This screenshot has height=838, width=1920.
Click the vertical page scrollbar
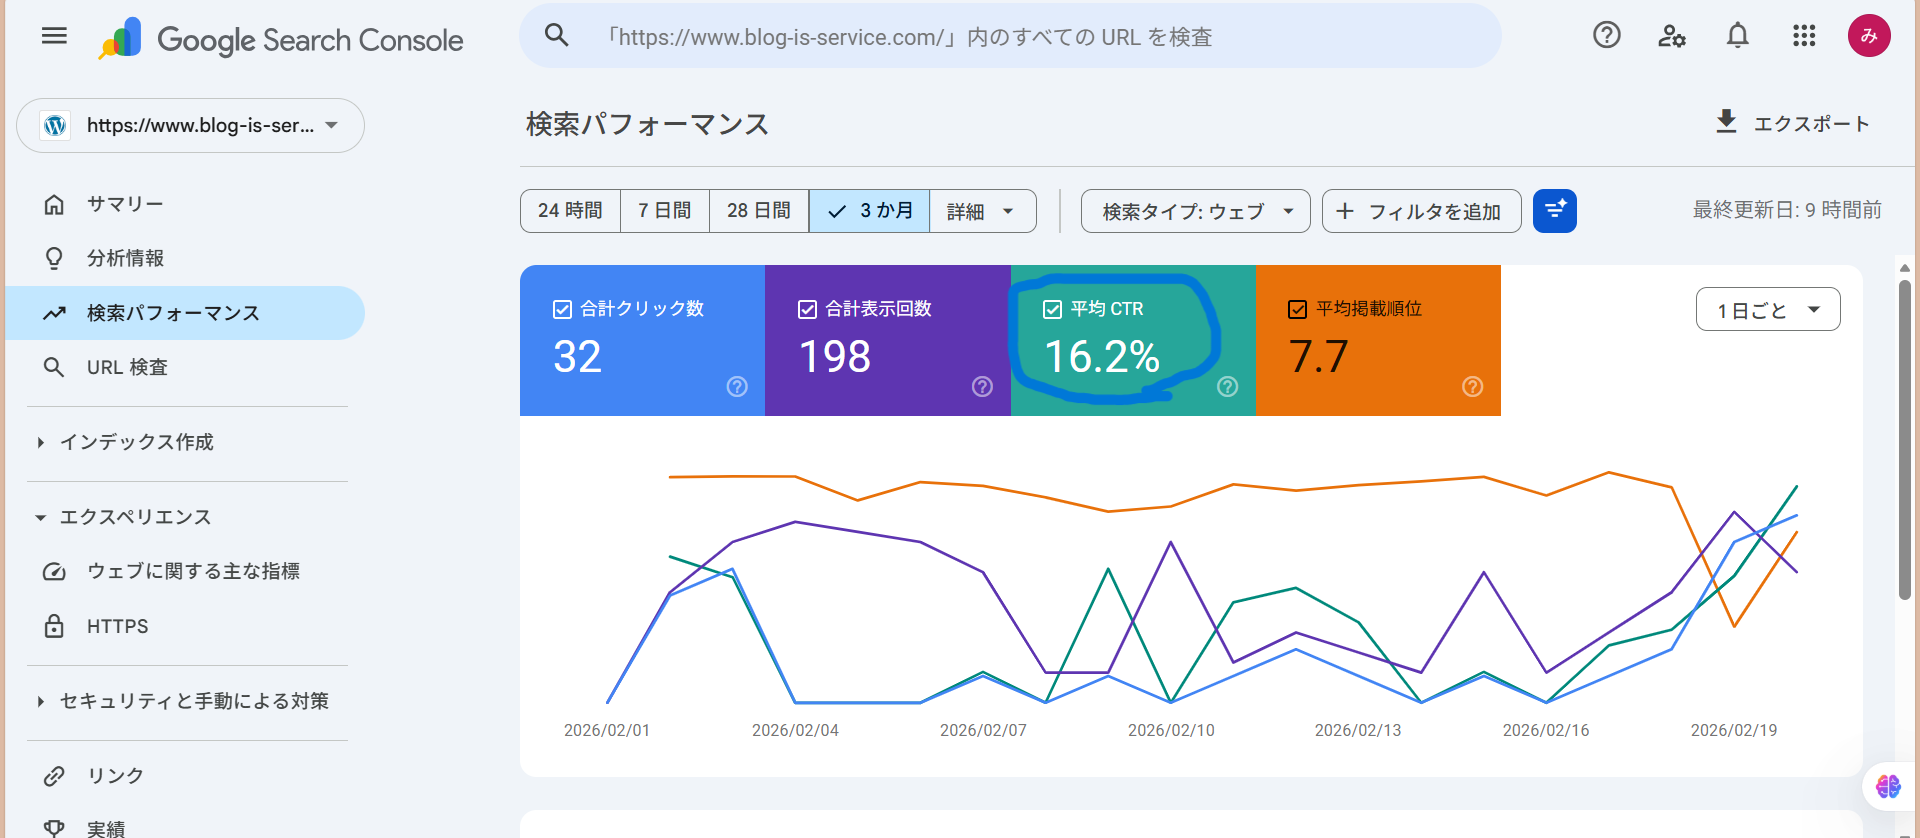(1904, 440)
